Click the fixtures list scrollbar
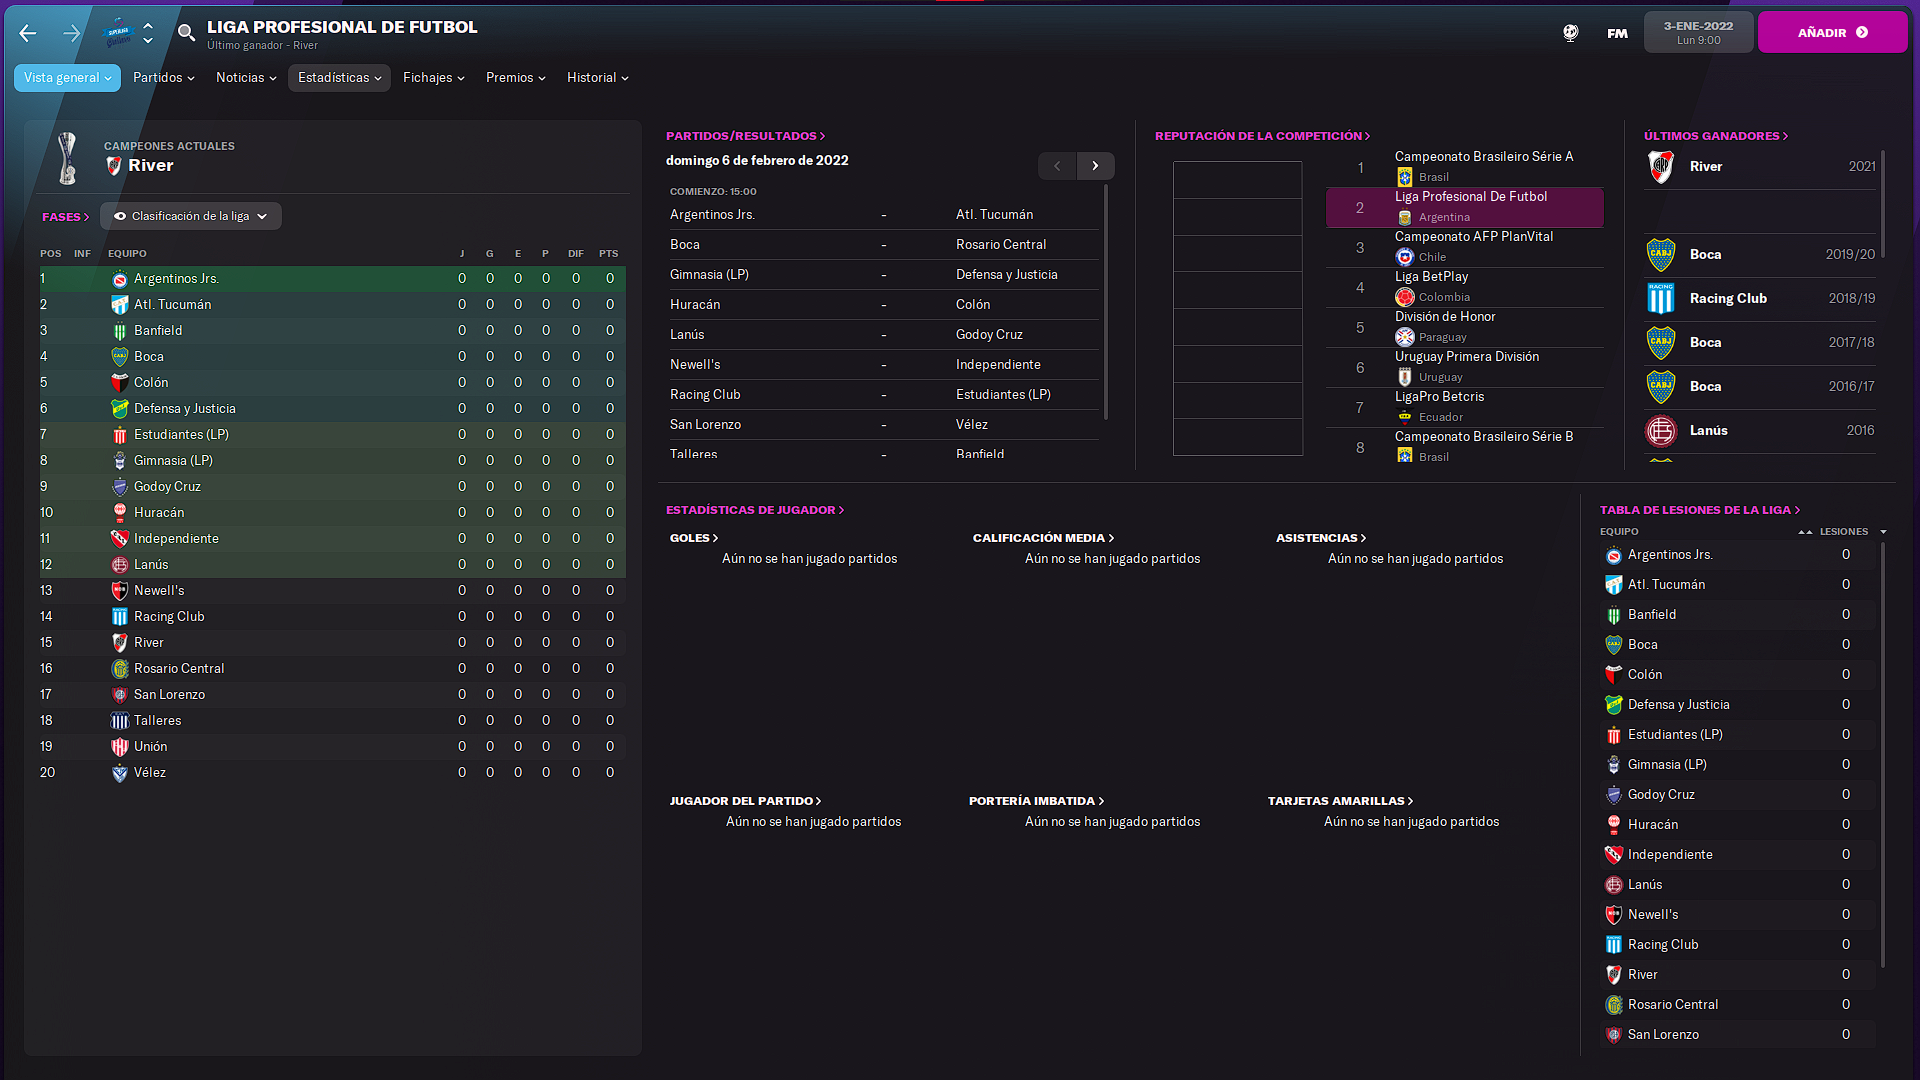The height and width of the screenshot is (1080, 1920). point(1105,300)
